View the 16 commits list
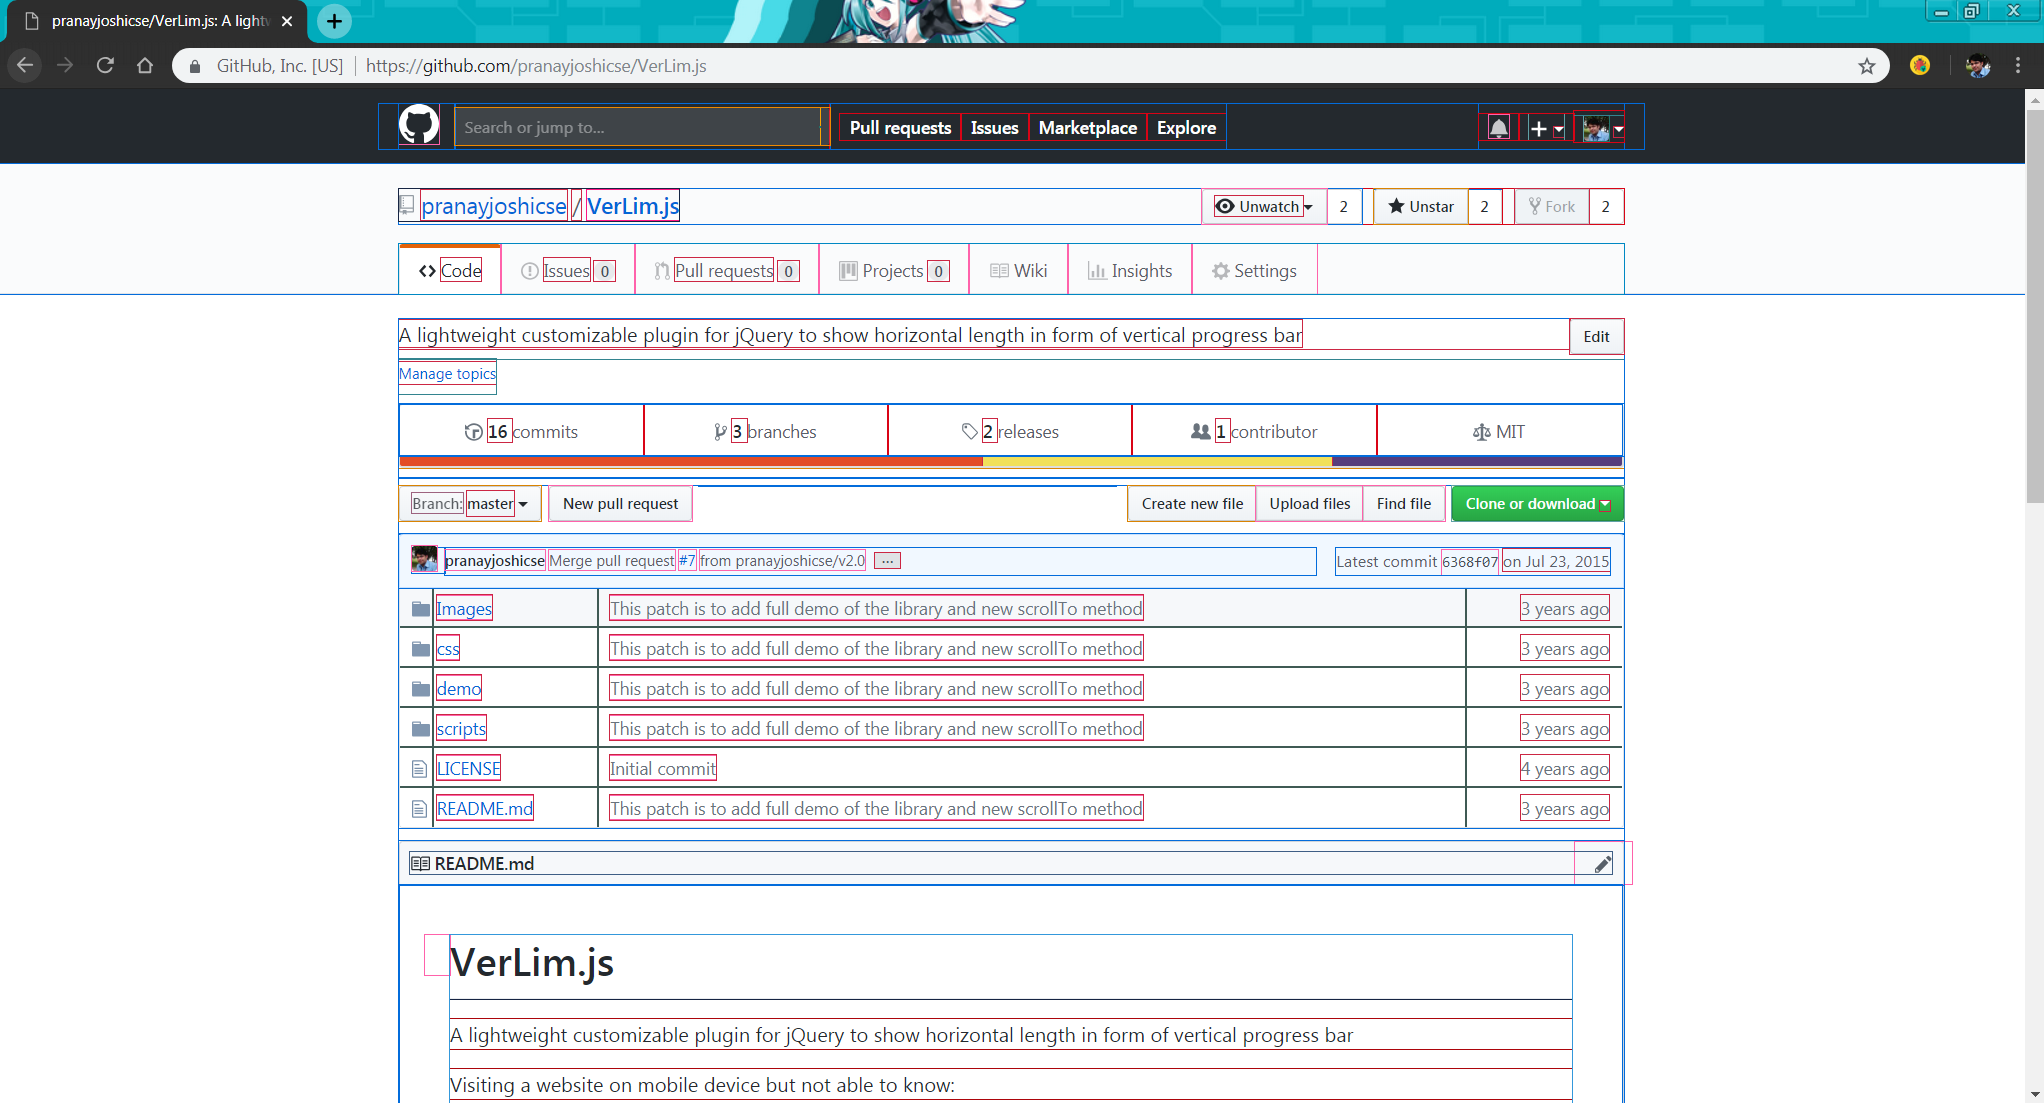2044x1103 pixels. [521, 432]
